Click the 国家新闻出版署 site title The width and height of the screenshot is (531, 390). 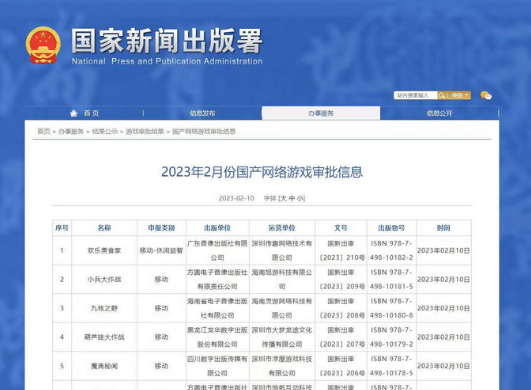point(167,41)
